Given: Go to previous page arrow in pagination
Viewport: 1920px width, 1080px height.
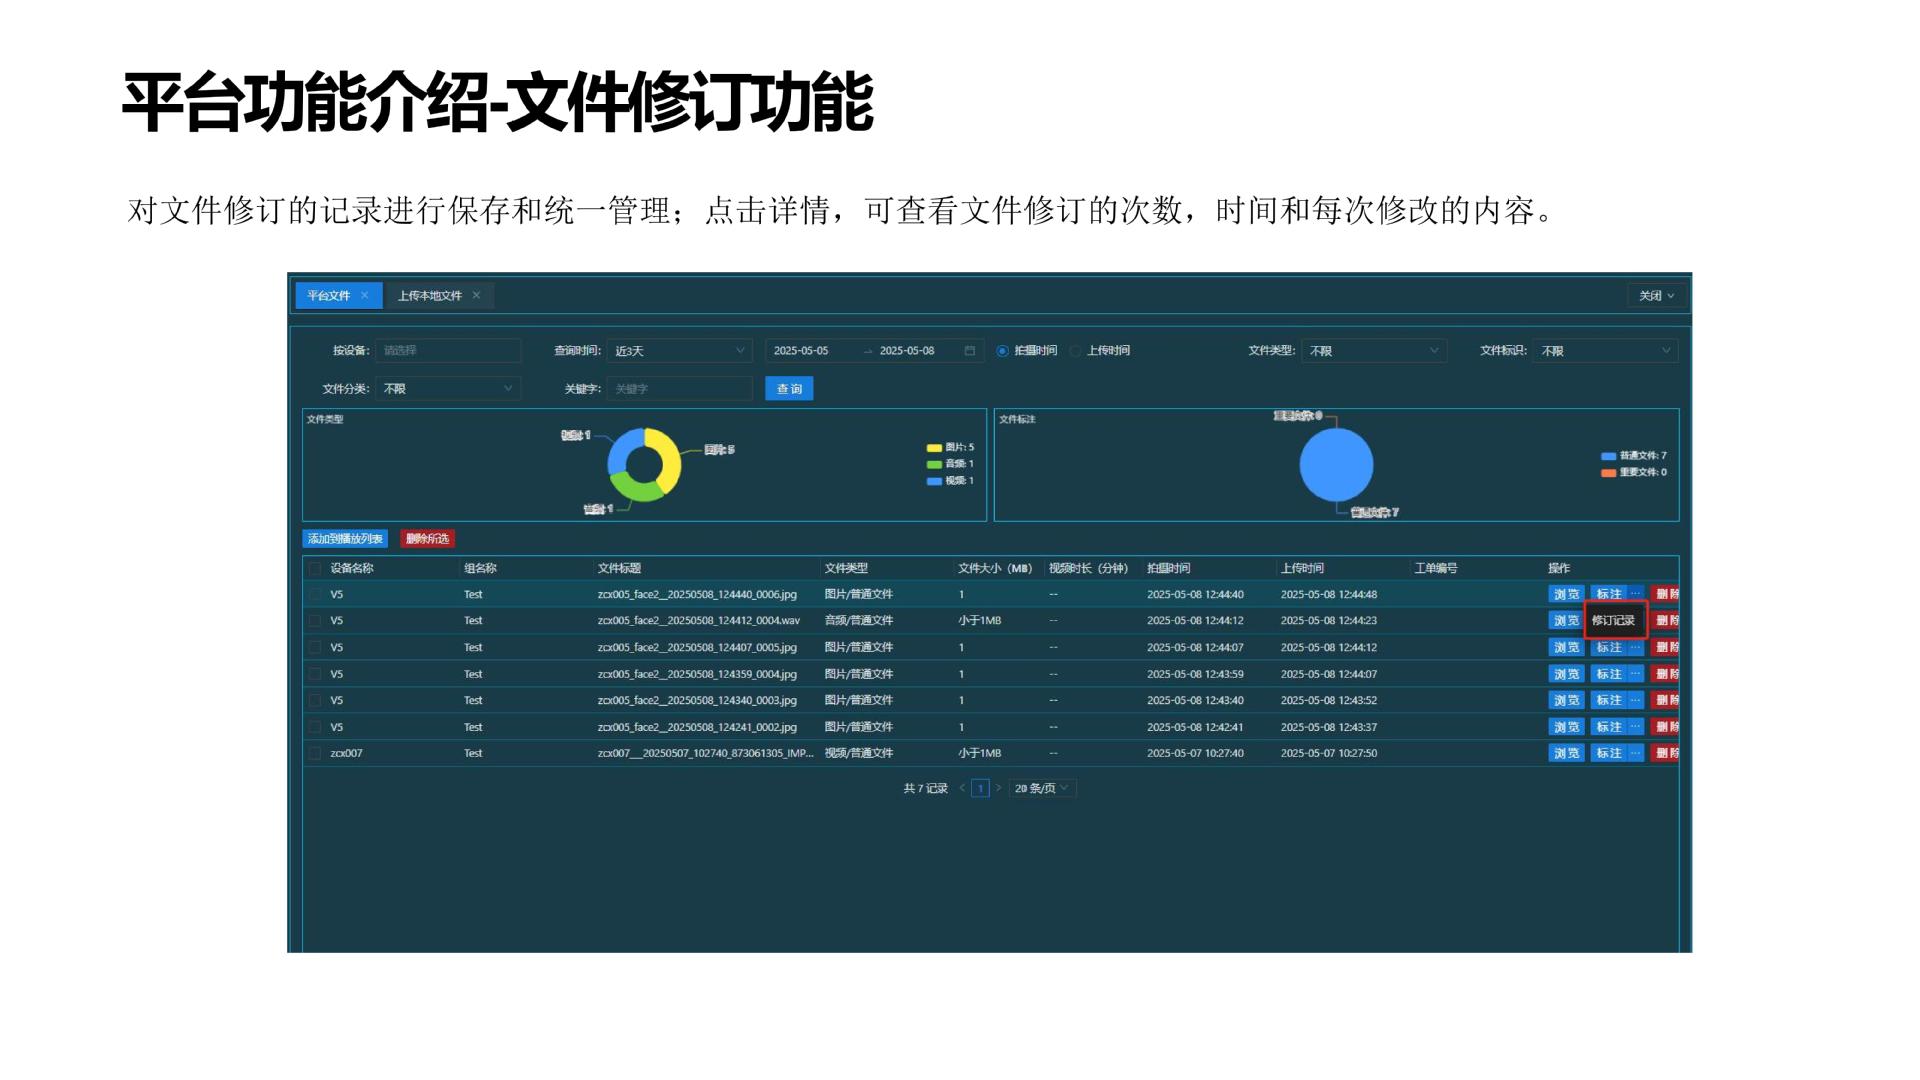Looking at the screenshot, I should pos(962,788).
